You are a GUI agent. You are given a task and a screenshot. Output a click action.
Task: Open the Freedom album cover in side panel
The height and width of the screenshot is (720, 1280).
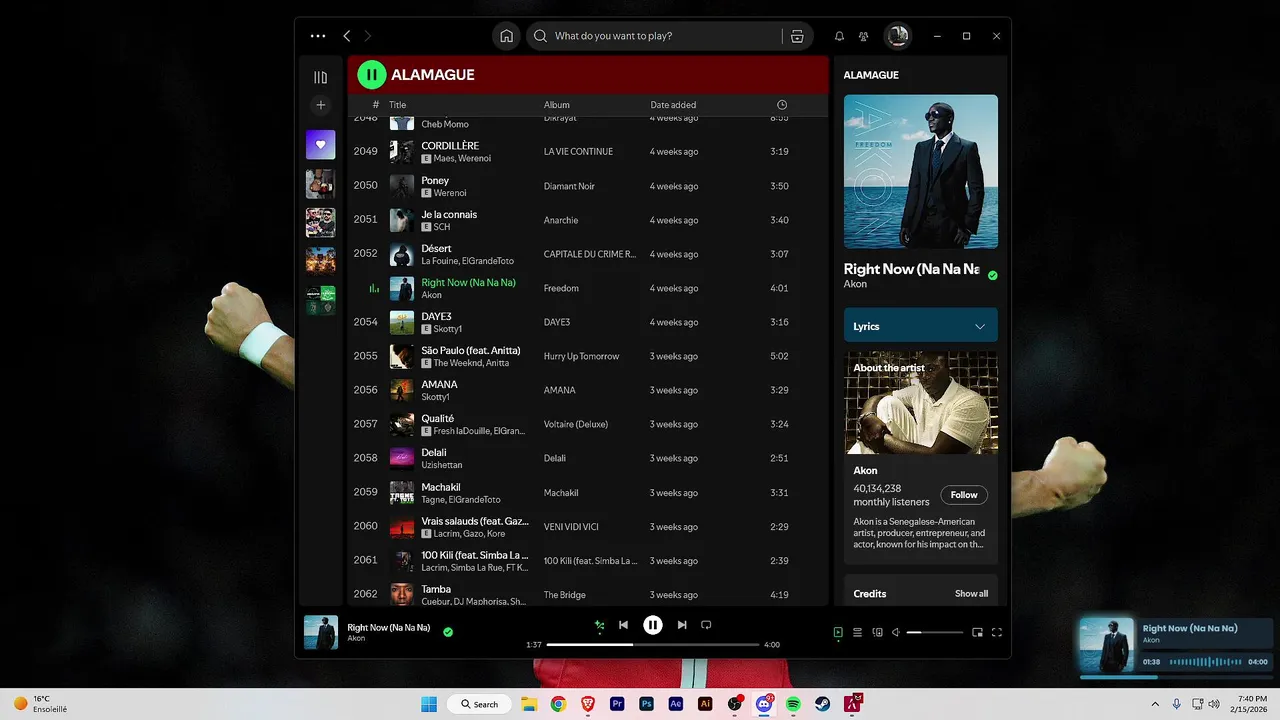[921, 171]
